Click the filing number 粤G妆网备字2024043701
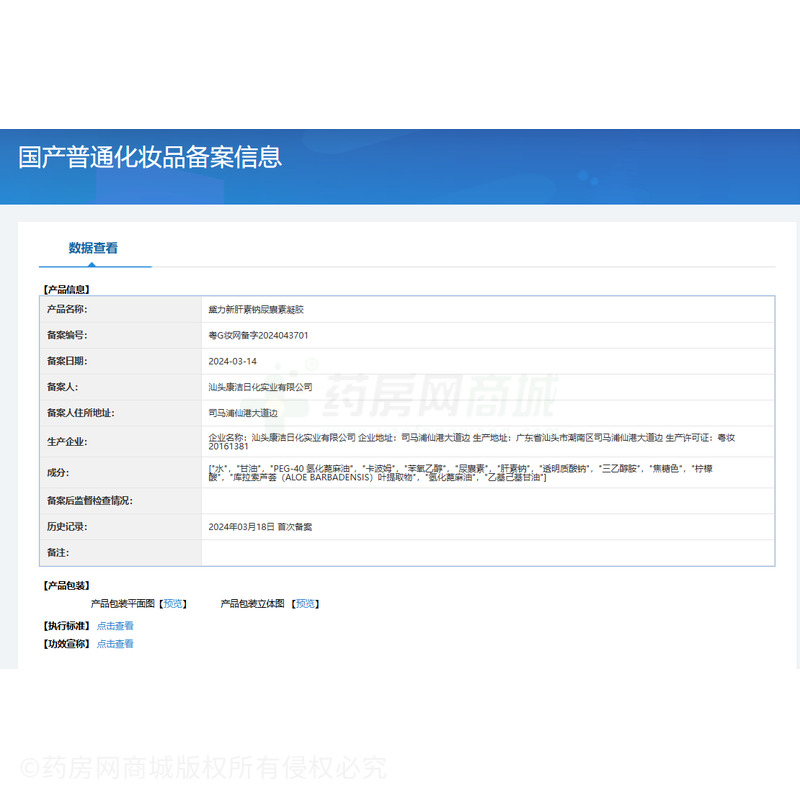 coord(258,336)
